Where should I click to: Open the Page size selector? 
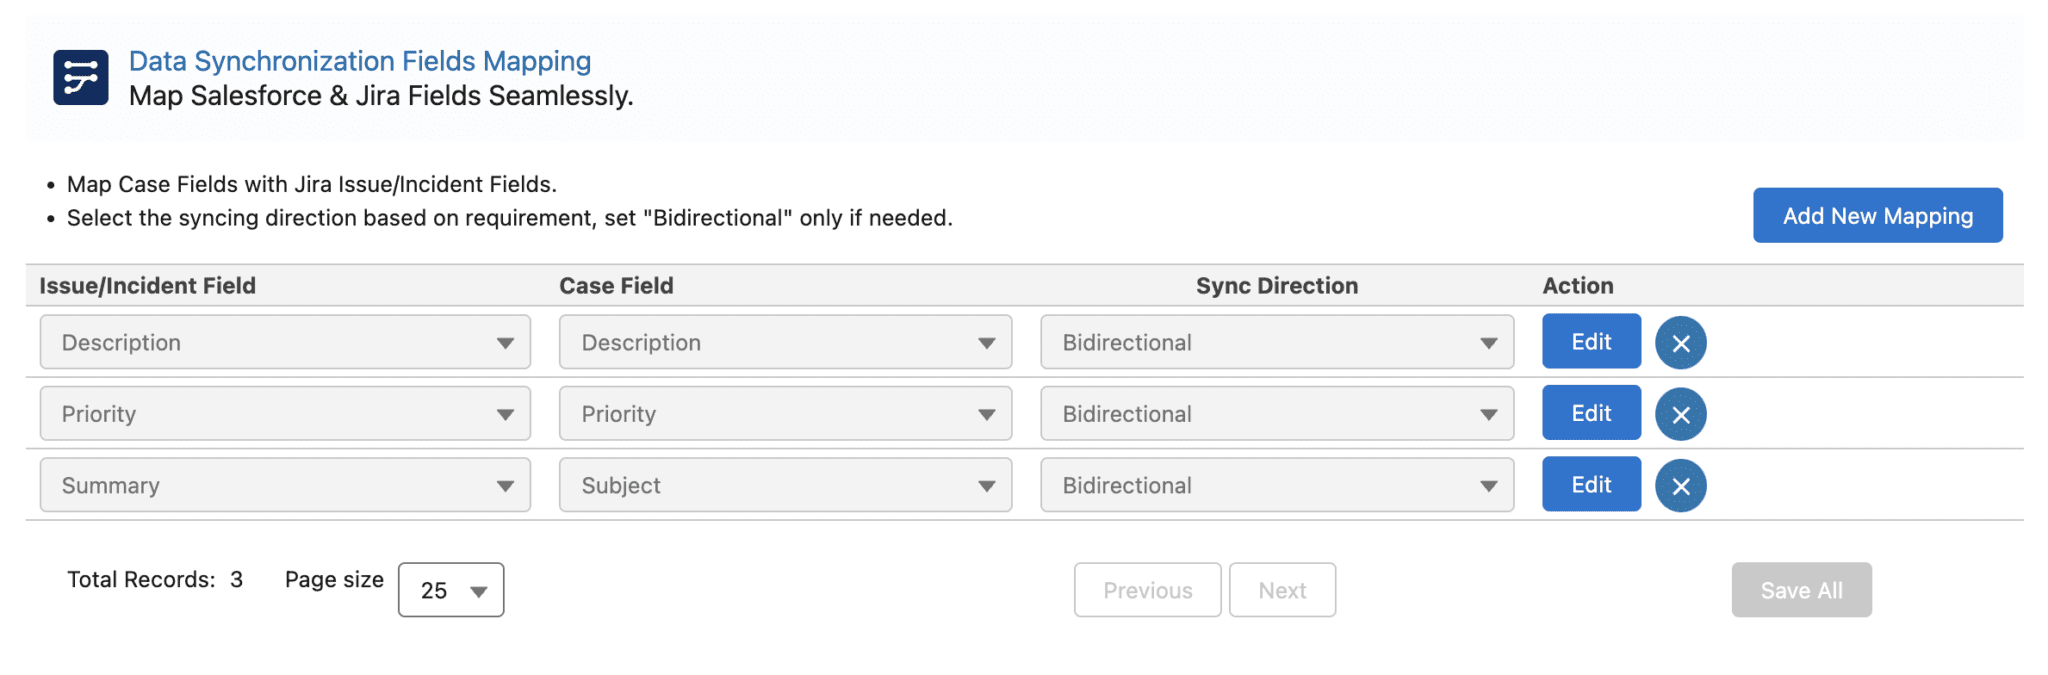pyautogui.click(x=450, y=590)
